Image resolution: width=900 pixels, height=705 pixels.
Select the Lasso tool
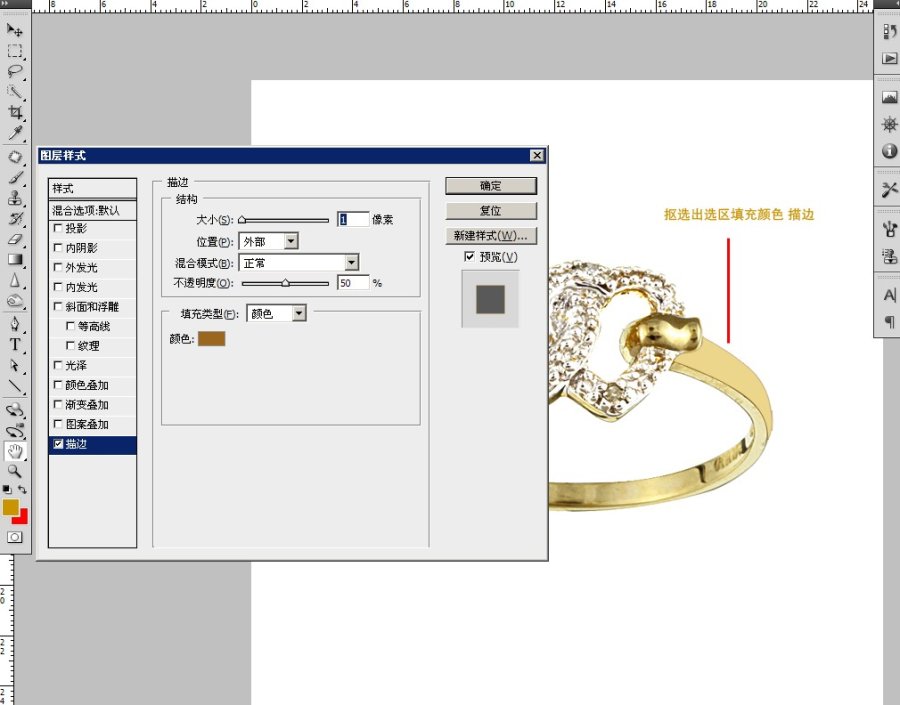(15, 71)
